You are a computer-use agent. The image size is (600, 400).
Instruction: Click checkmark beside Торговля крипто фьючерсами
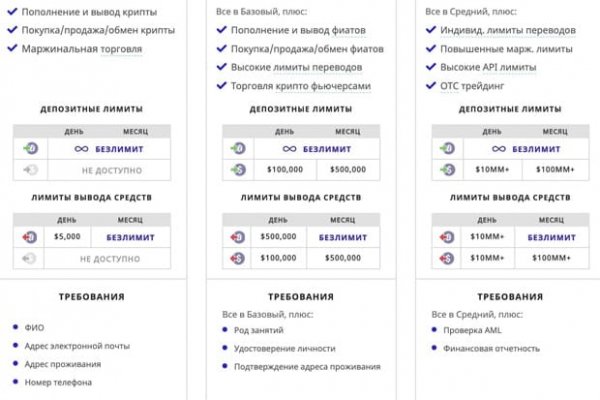click(x=221, y=86)
